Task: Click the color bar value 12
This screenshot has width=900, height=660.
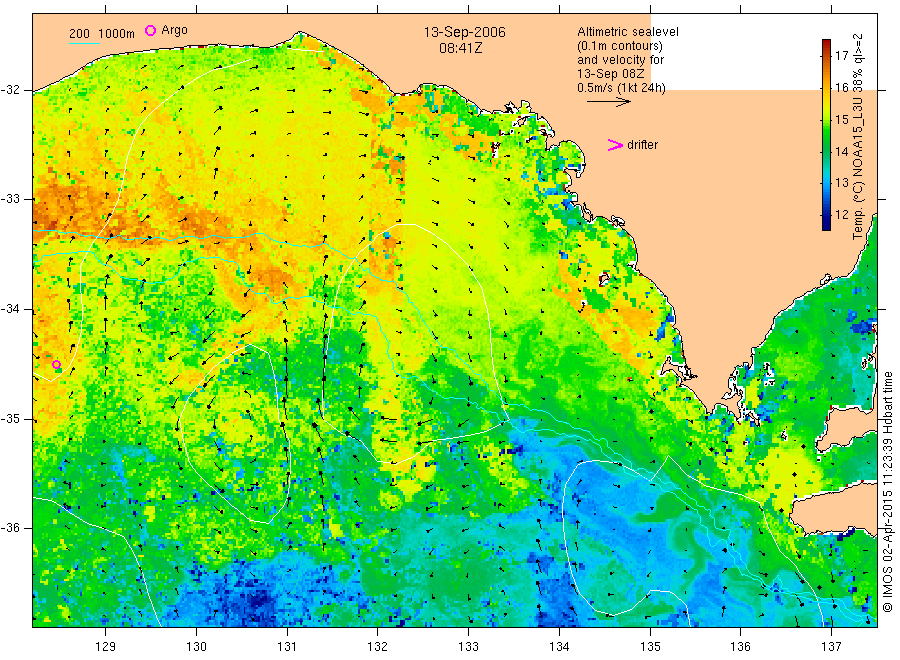Action: pos(841,215)
